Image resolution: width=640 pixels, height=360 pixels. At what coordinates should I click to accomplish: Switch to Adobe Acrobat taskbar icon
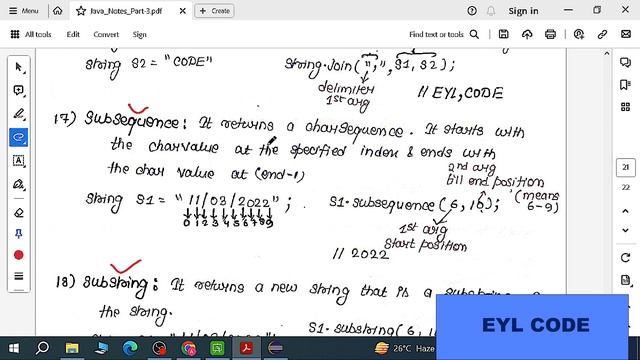[x=247, y=348]
